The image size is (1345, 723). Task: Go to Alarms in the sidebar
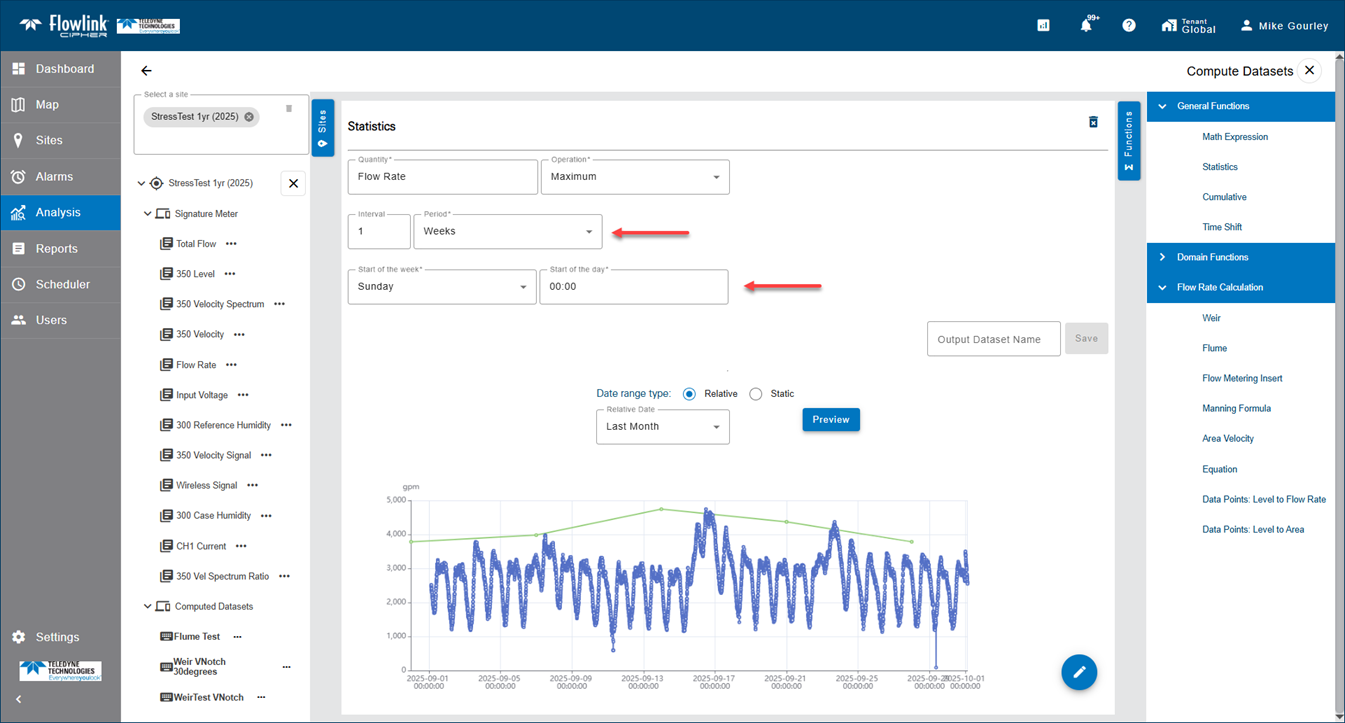54,177
